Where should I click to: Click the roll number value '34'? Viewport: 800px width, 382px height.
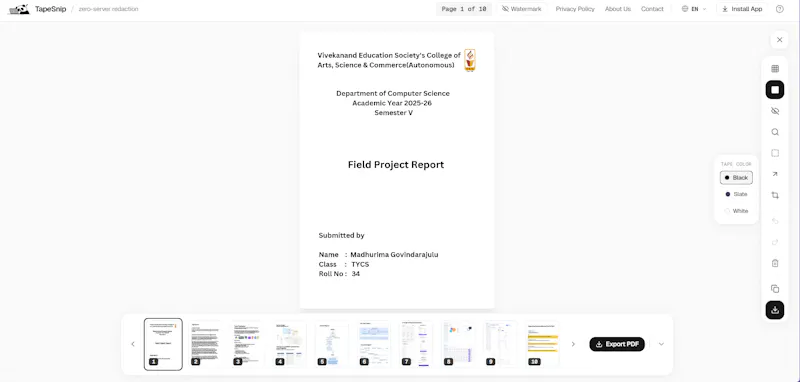click(x=356, y=274)
